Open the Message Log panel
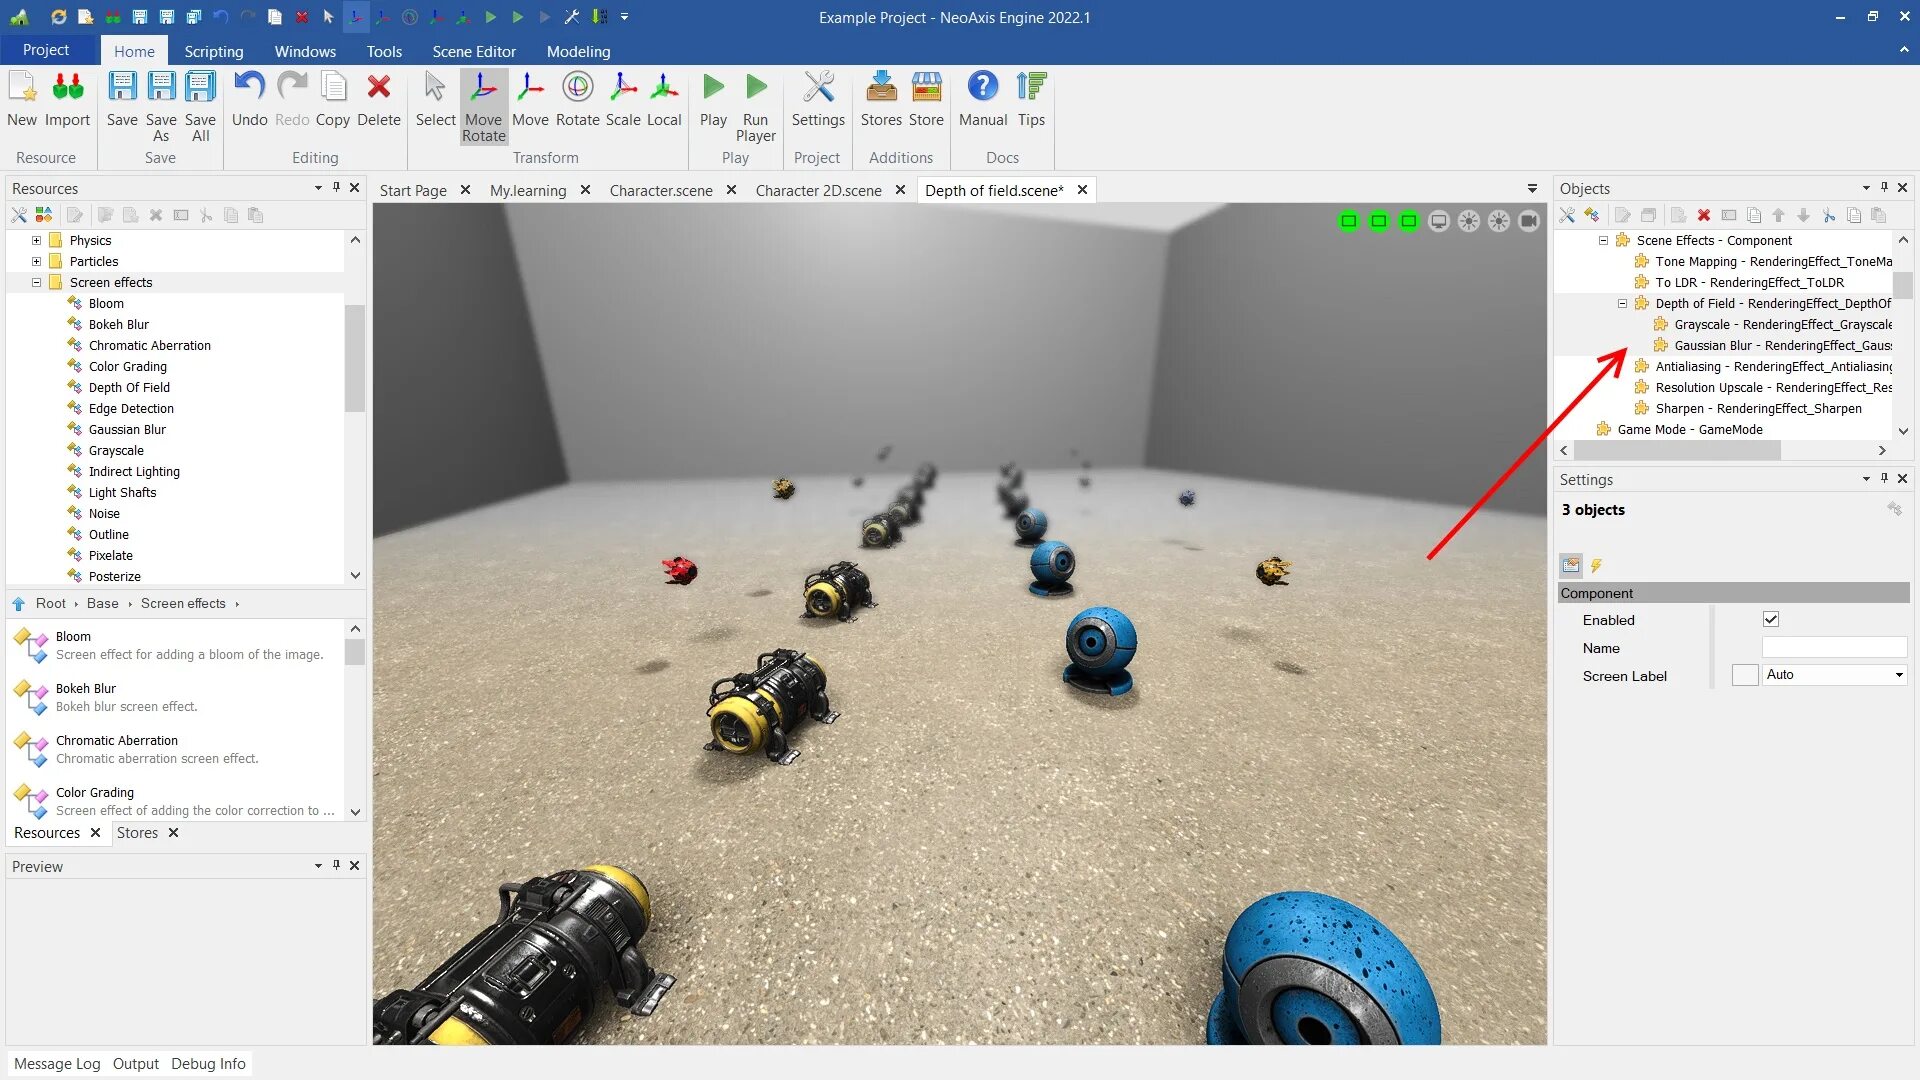Viewport: 1920px width, 1080px height. (57, 1063)
